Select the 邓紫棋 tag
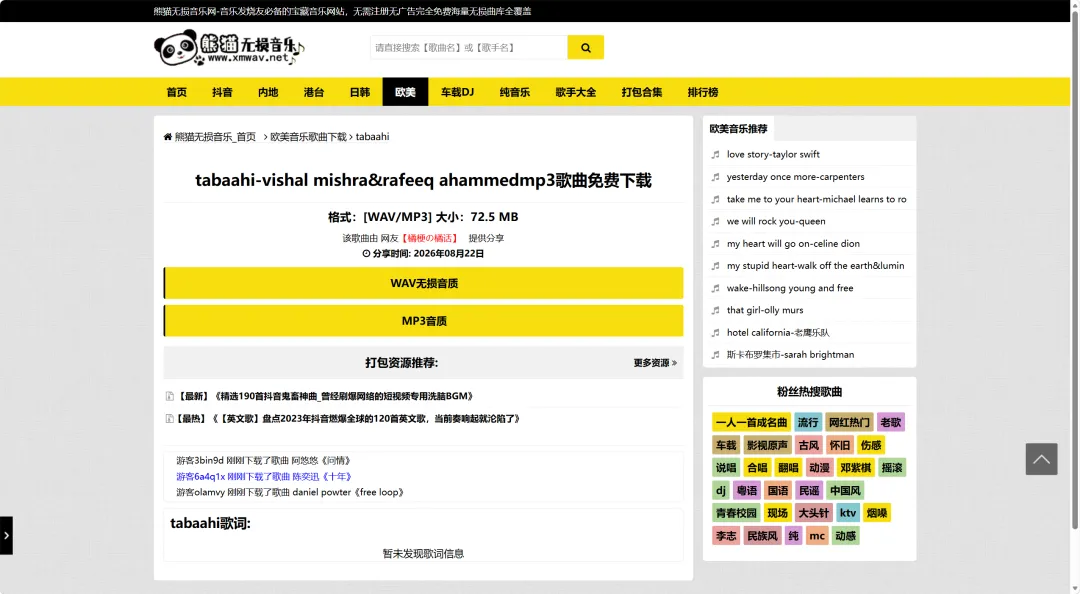 click(855, 468)
